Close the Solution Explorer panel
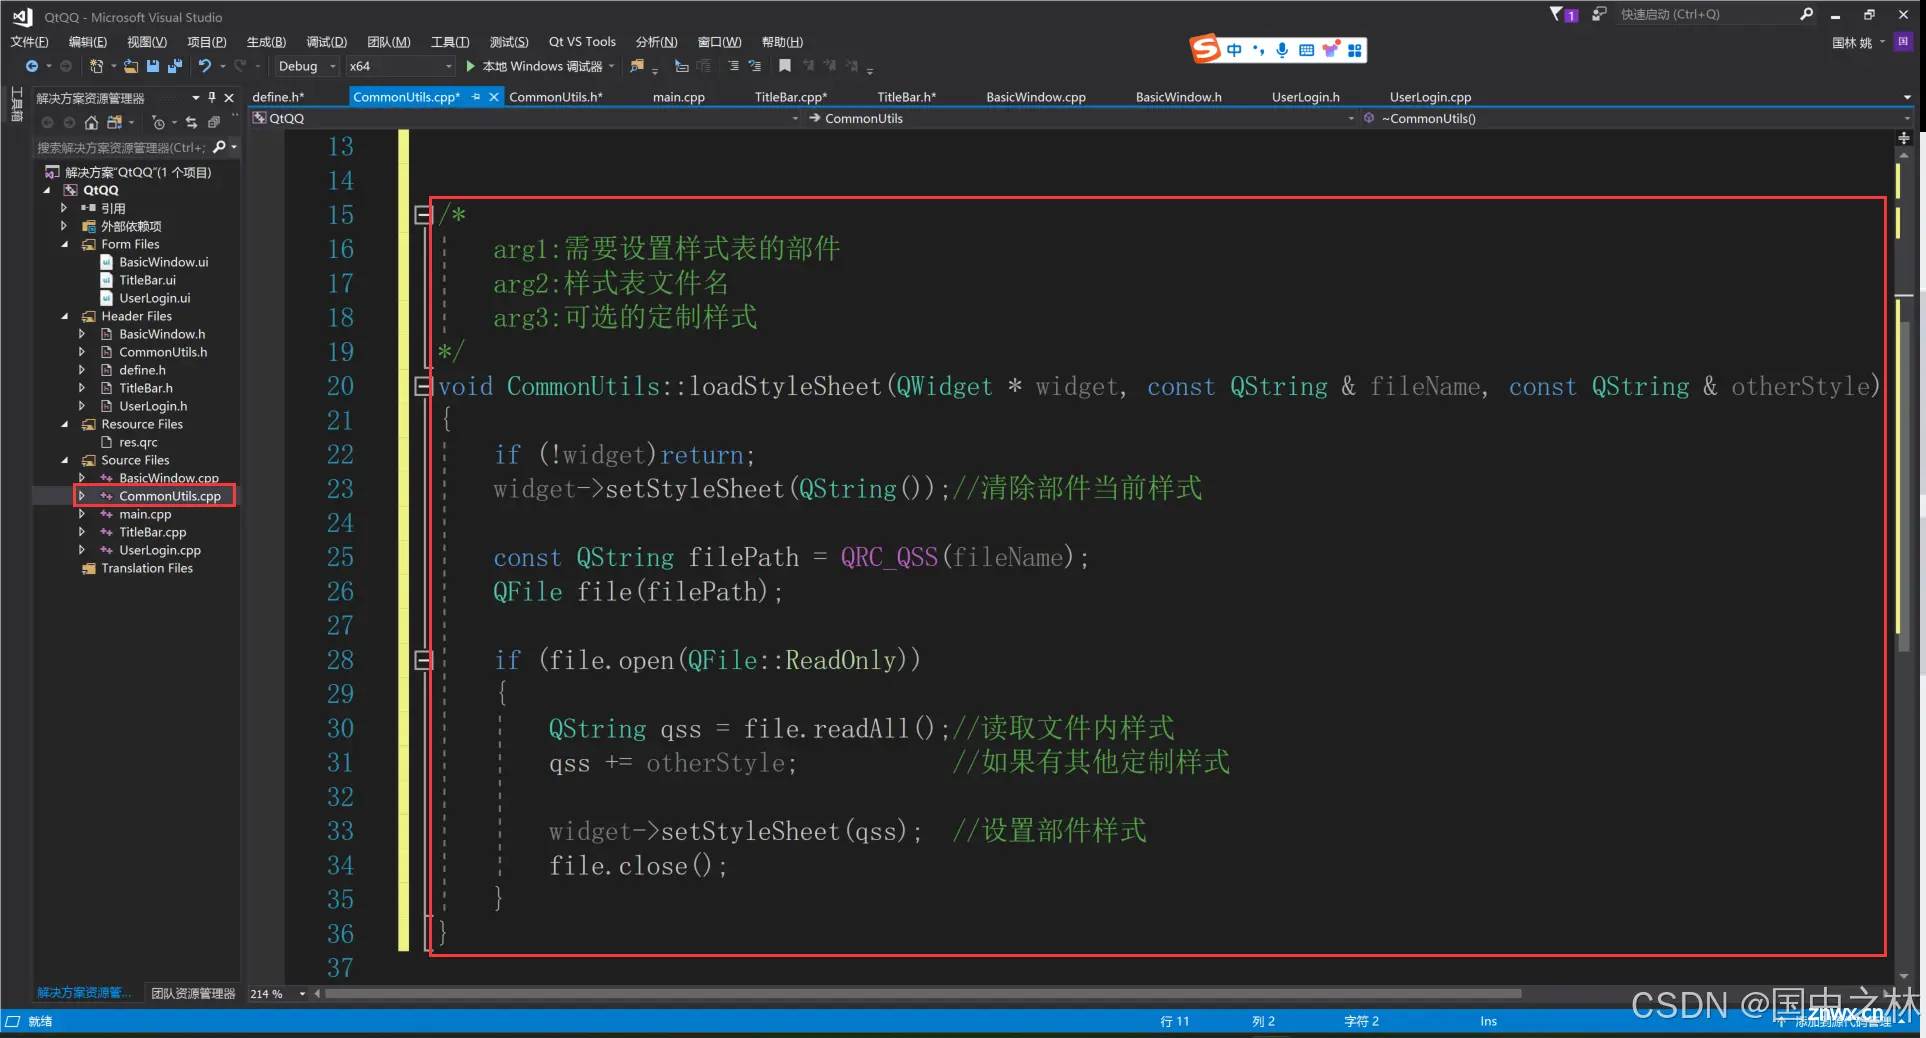 229,97
